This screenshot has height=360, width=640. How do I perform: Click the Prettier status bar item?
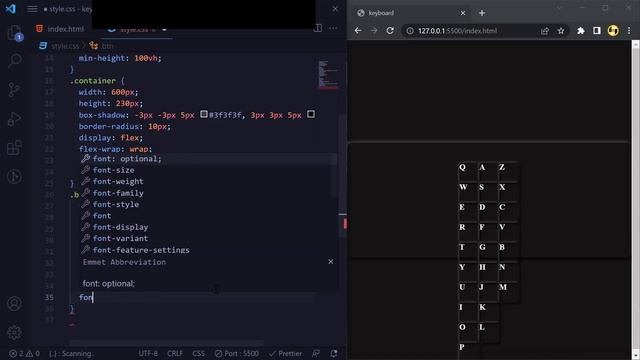click(286, 353)
